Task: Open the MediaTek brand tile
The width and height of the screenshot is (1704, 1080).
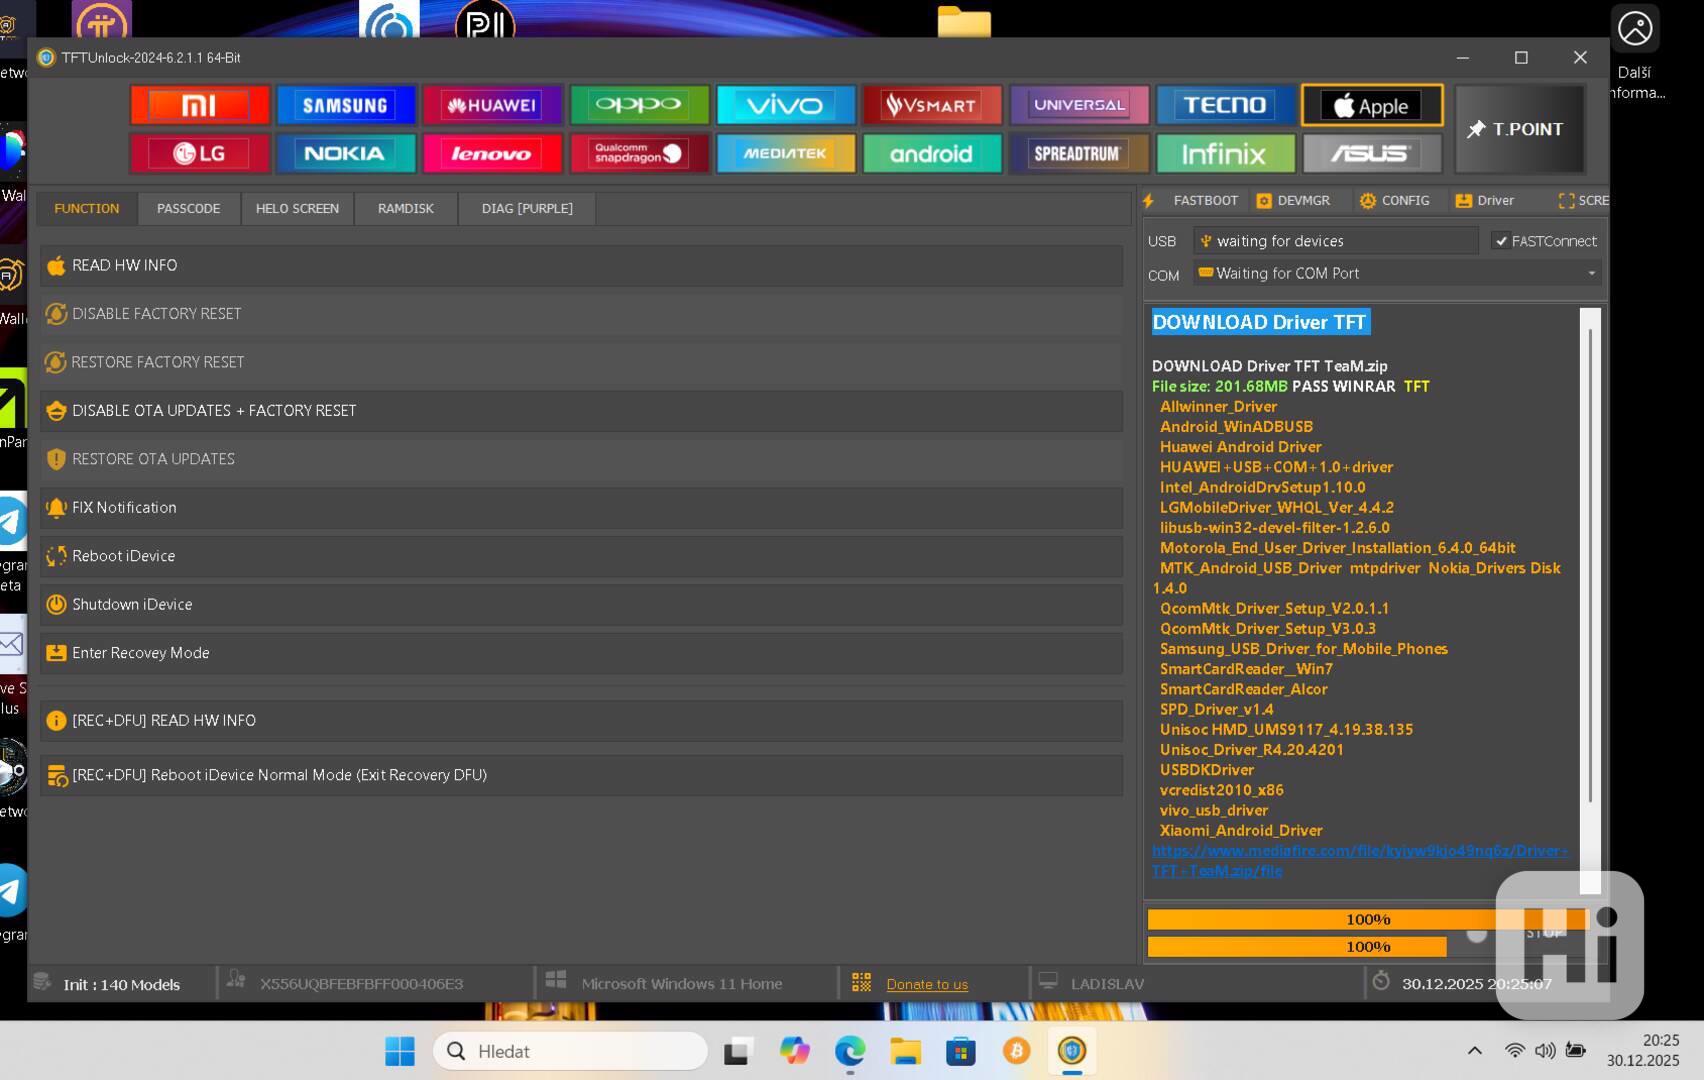Action: (x=785, y=154)
